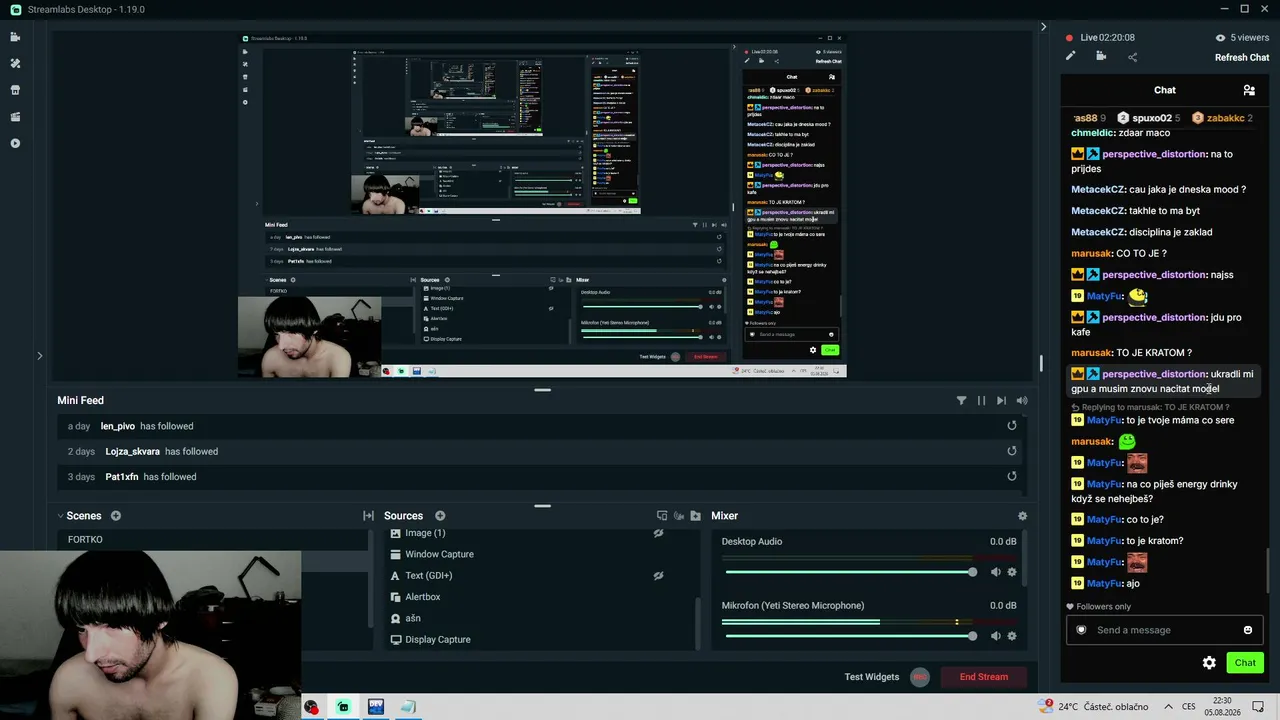This screenshot has width=1280, height=720.
Task: Adjust the Mikrofon volume slider
Action: pyautogui.click(x=850, y=636)
